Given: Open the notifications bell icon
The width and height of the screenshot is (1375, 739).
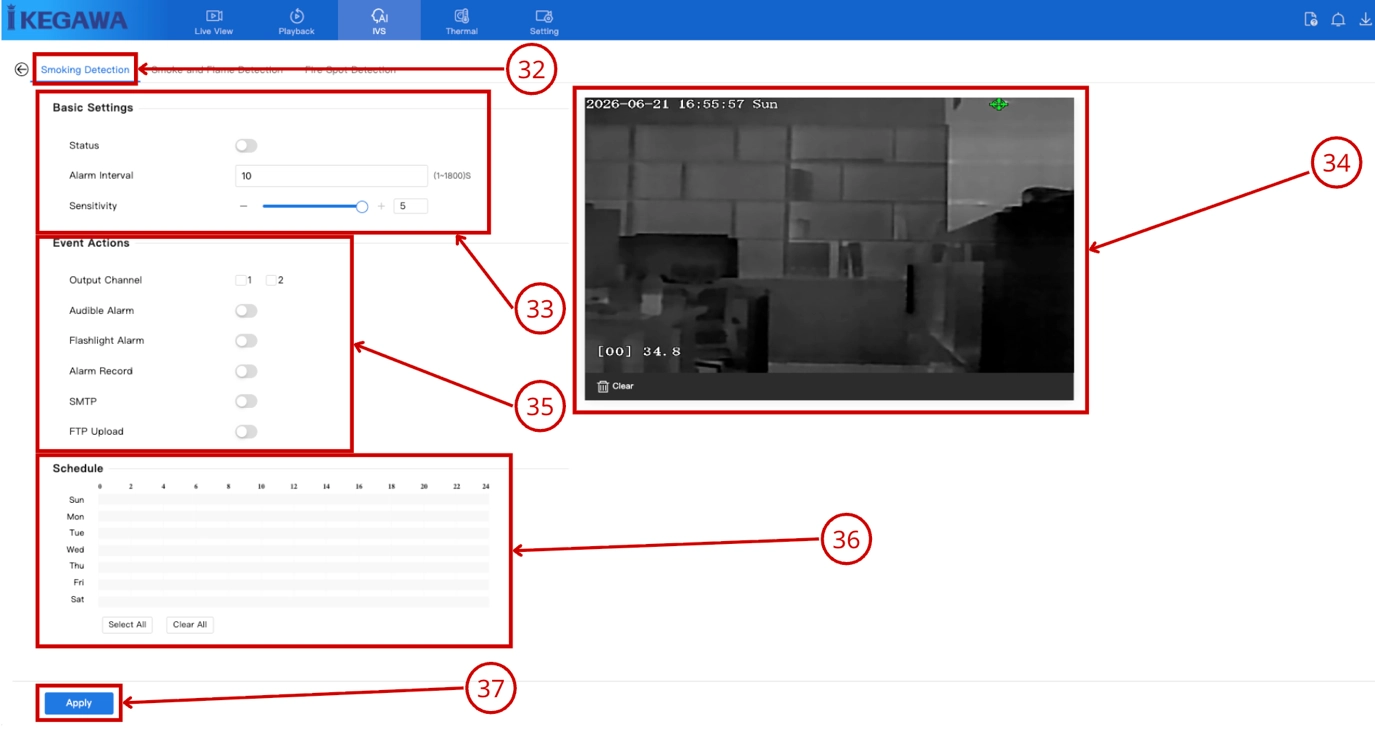Looking at the screenshot, I should coord(1338,20).
